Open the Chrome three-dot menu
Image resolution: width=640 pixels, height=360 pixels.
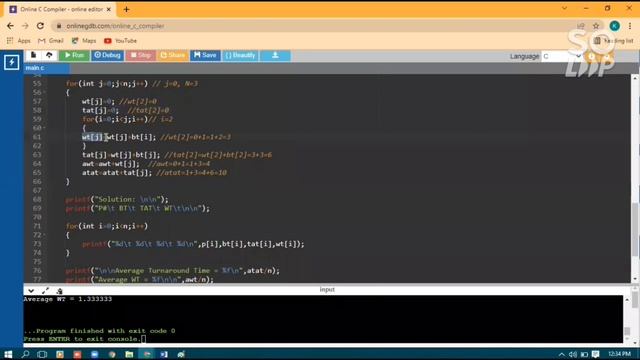pos(630,26)
